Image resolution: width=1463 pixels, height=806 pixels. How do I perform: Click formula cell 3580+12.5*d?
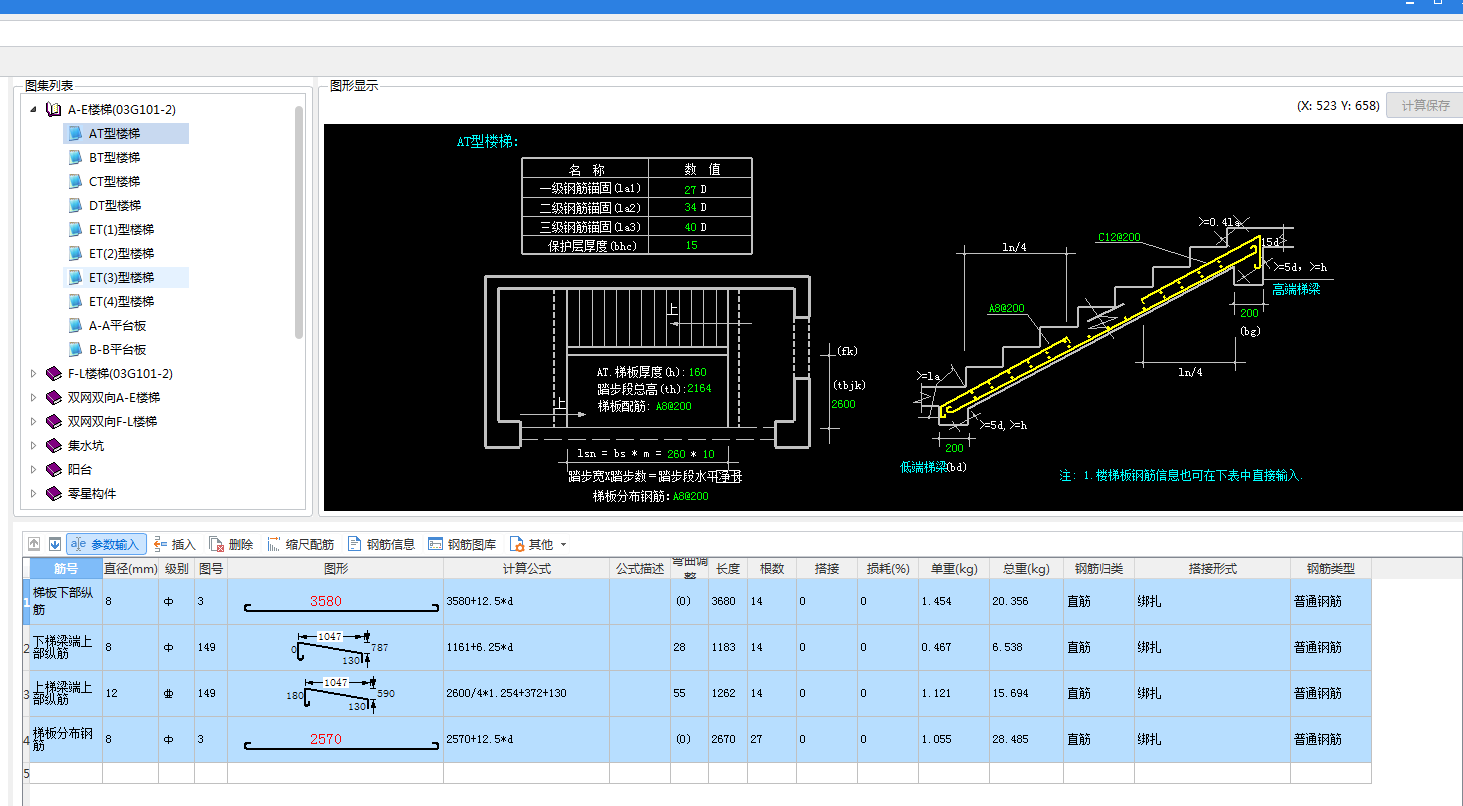pos(526,602)
